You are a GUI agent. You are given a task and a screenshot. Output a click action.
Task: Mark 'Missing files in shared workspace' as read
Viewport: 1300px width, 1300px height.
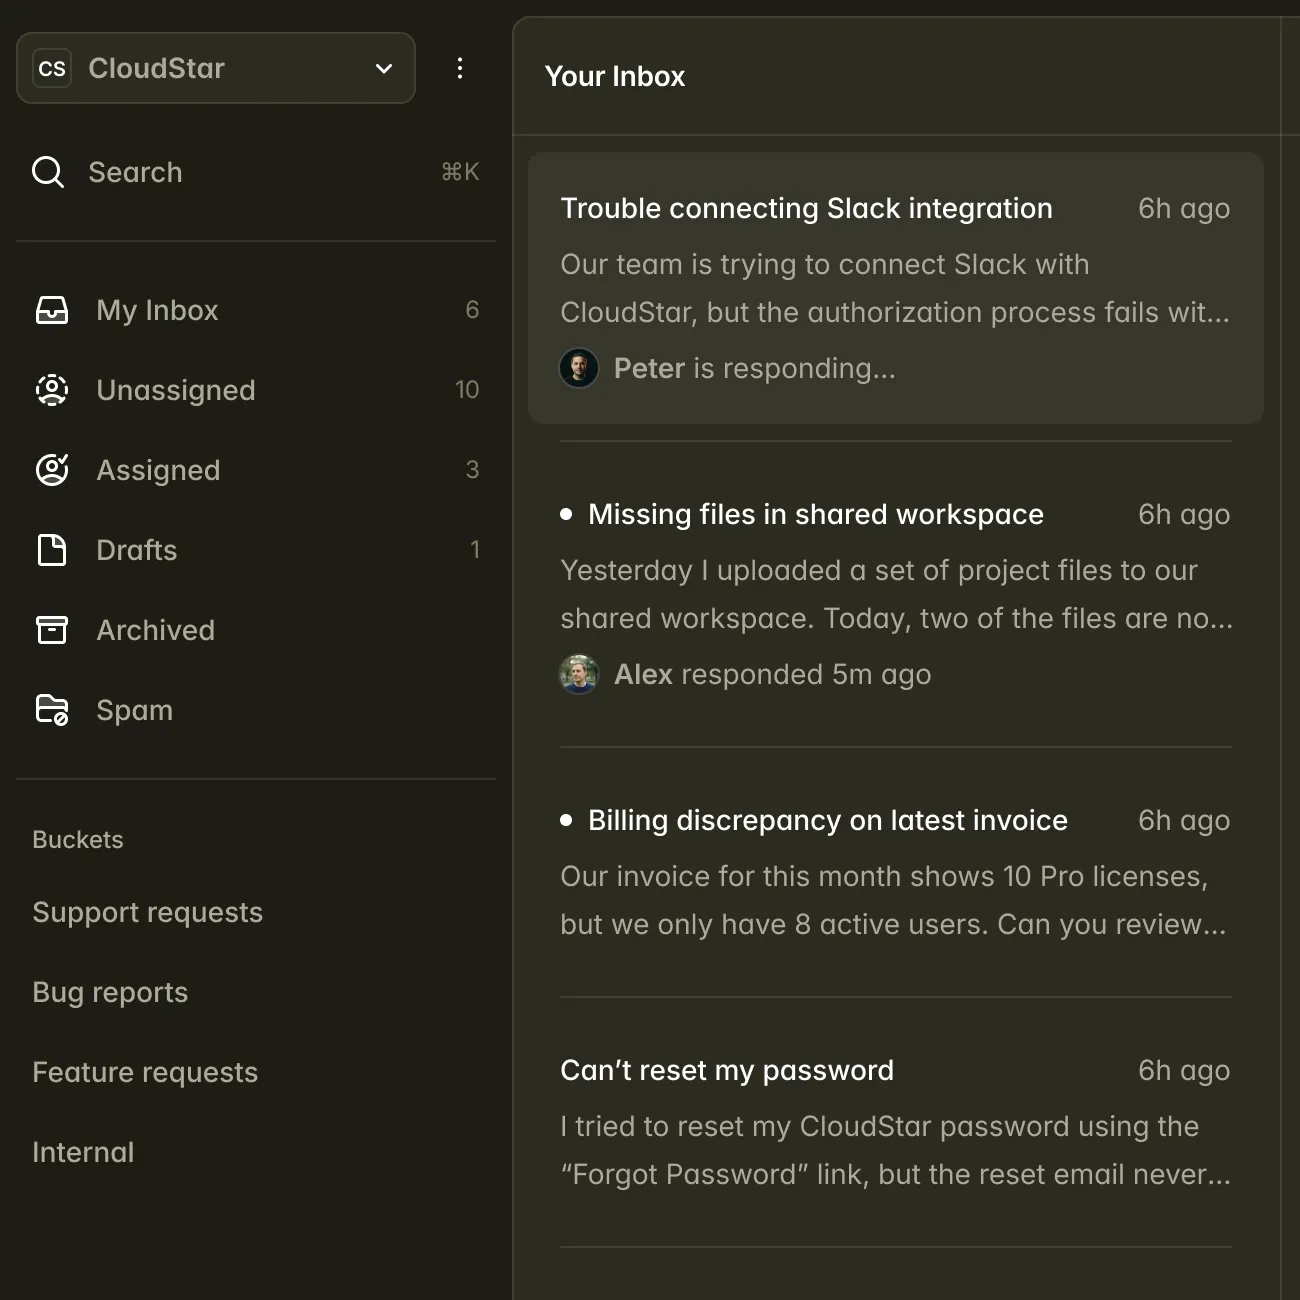(x=566, y=514)
